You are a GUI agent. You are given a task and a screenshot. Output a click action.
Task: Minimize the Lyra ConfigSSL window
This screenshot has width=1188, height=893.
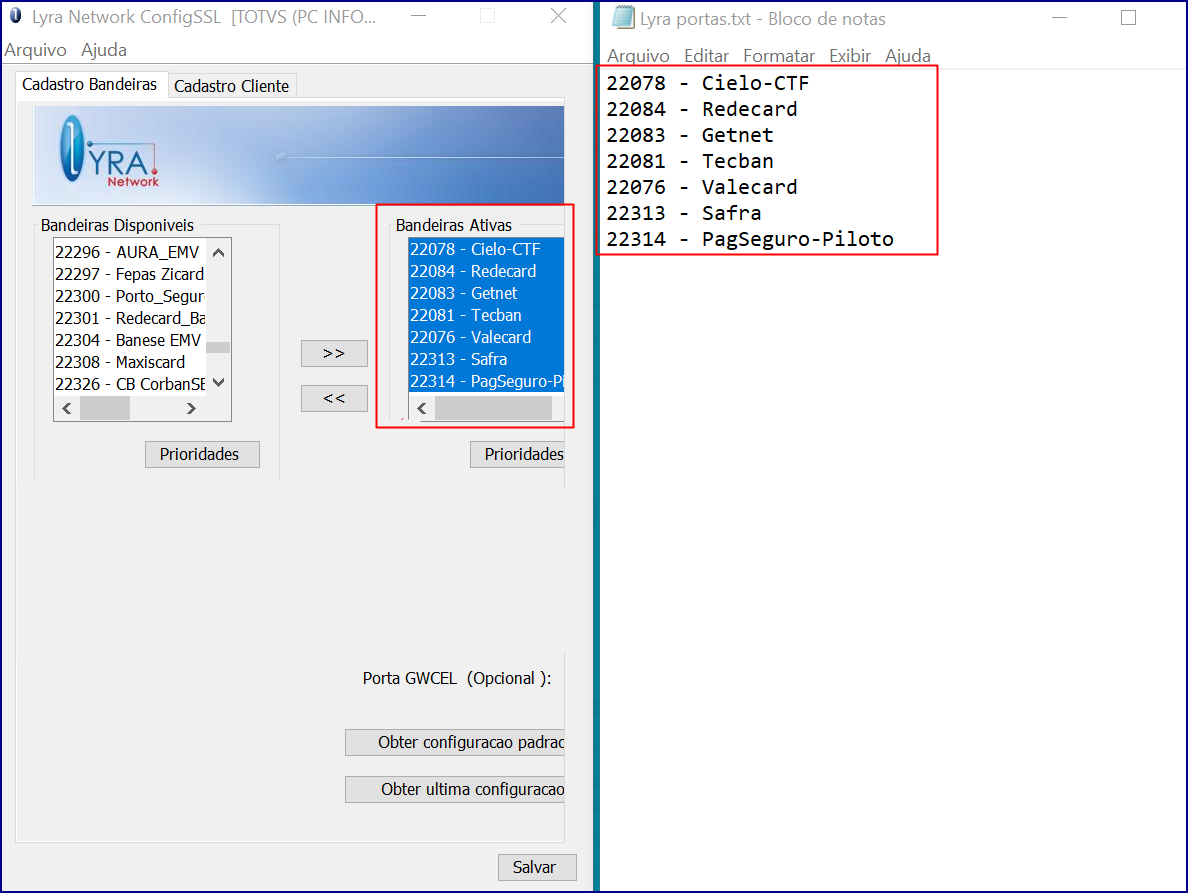click(x=418, y=16)
